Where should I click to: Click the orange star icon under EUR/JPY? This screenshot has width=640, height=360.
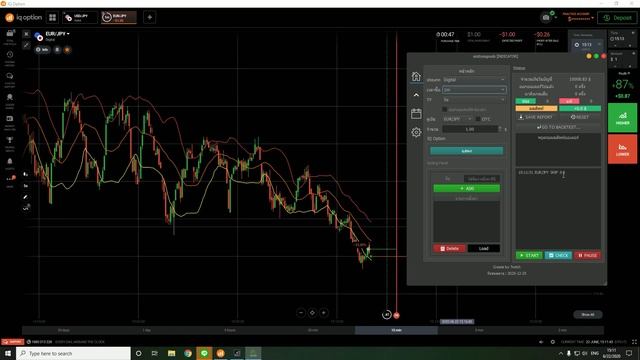click(x=67, y=50)
